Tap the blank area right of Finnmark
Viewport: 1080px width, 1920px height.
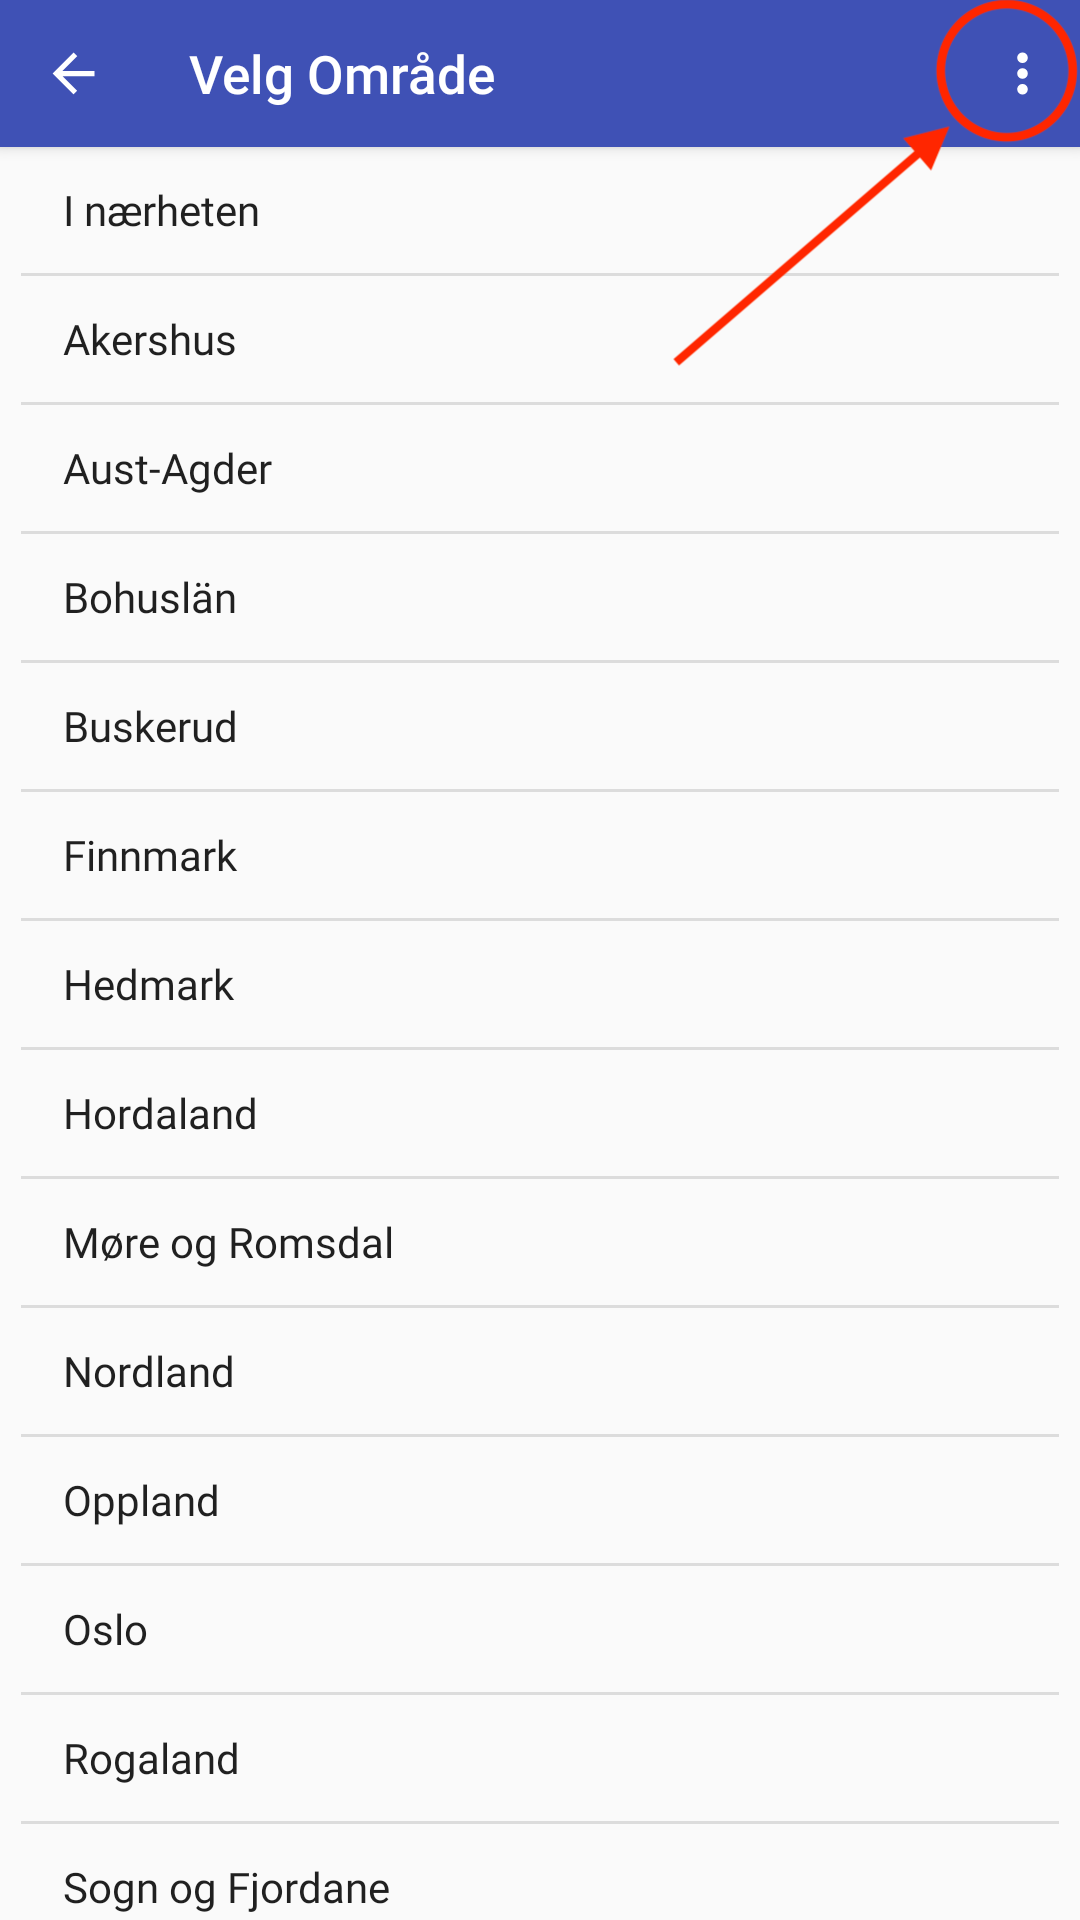[650, 856]
